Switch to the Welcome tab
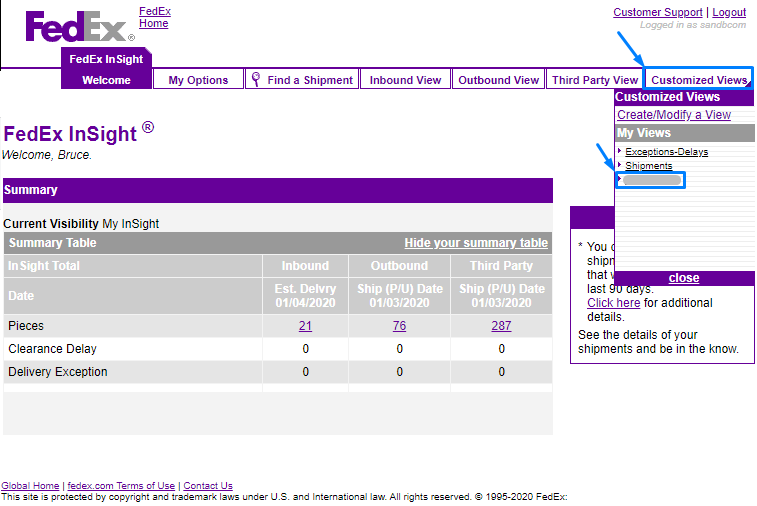 coord(106,80)
